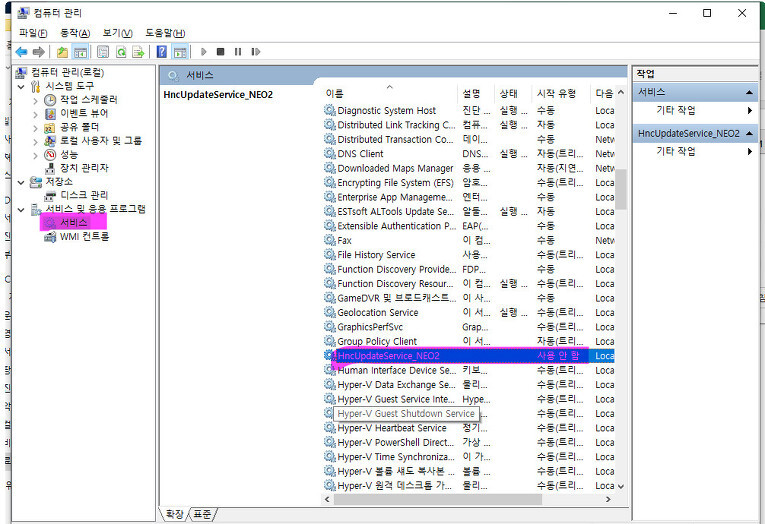Sort services by 시작 유형 column header
The image size is (765, 524).
click(556, 93)
